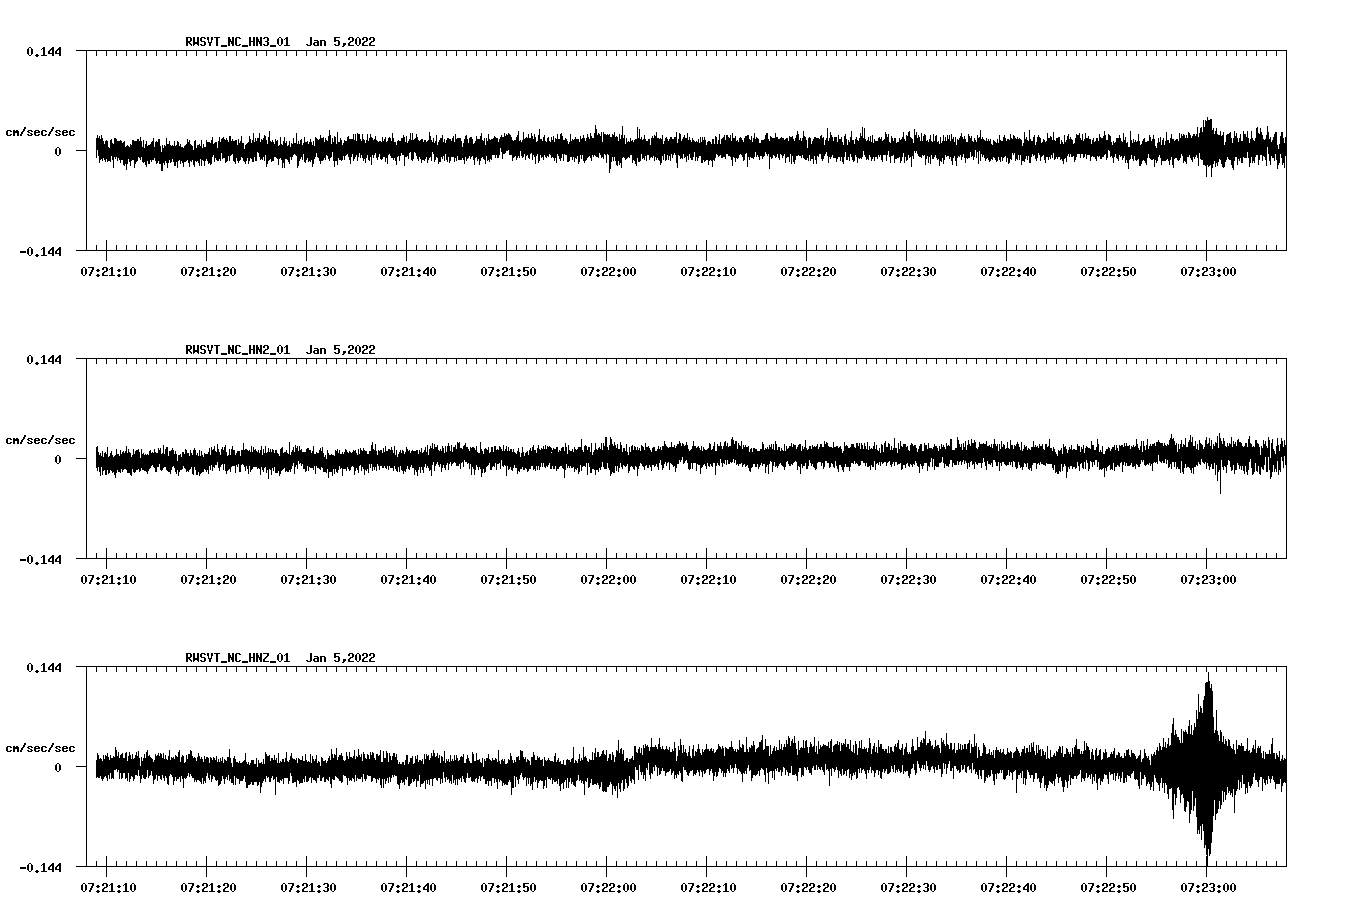Select the 07:22:20 time label beneath HNZ chart
Viewport: 1358px width, 924px height.
coord(808,887)
